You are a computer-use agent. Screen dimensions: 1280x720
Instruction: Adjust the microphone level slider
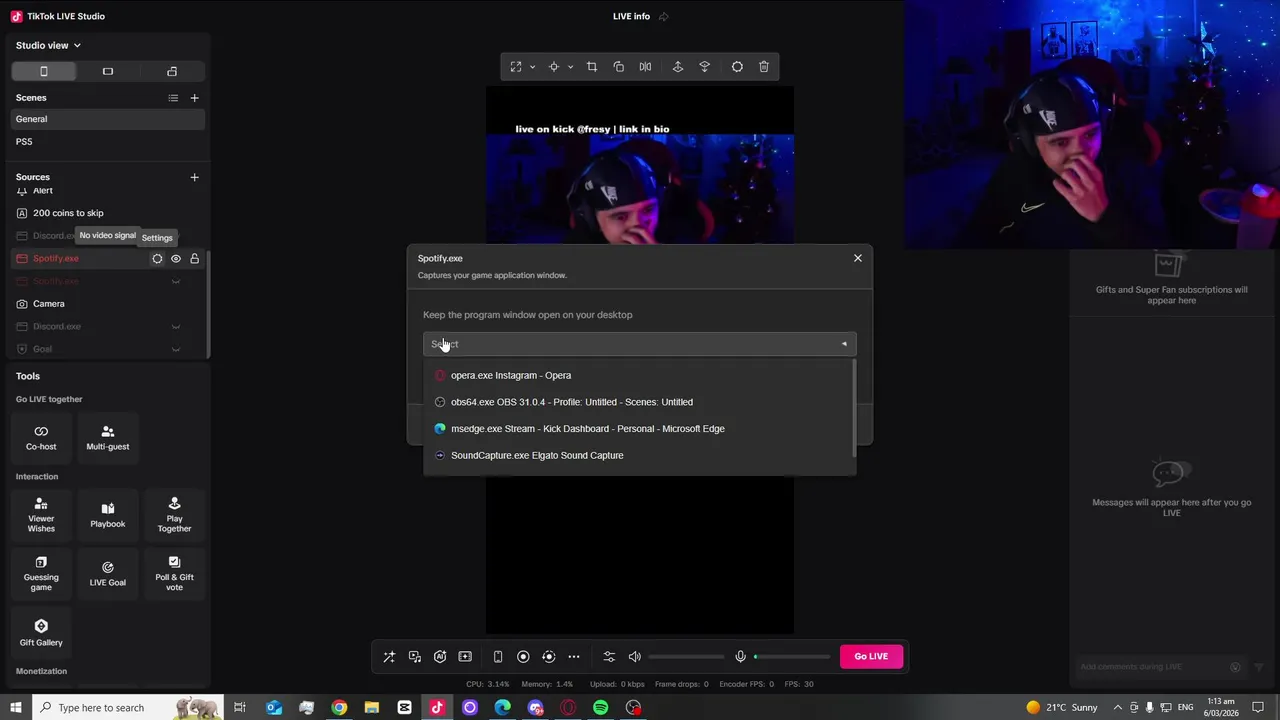coord(792,657)
